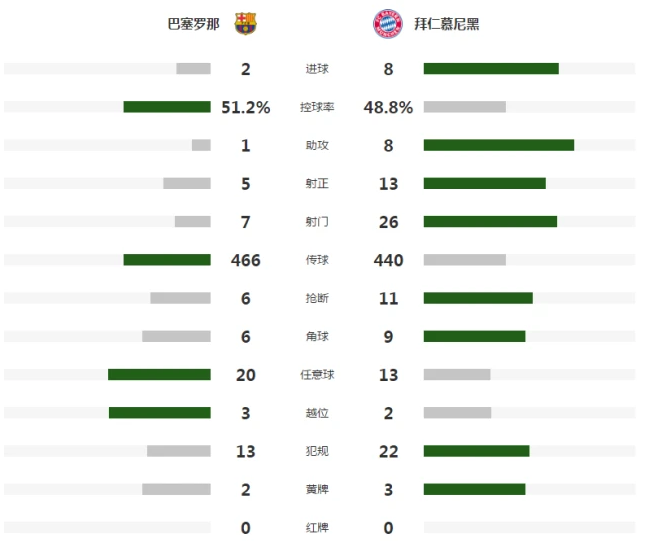Image resolution: width=654 pixels, height=554 pixels.
Task: Click Bayern's green goals bar
Action: (x=491, y=68)
